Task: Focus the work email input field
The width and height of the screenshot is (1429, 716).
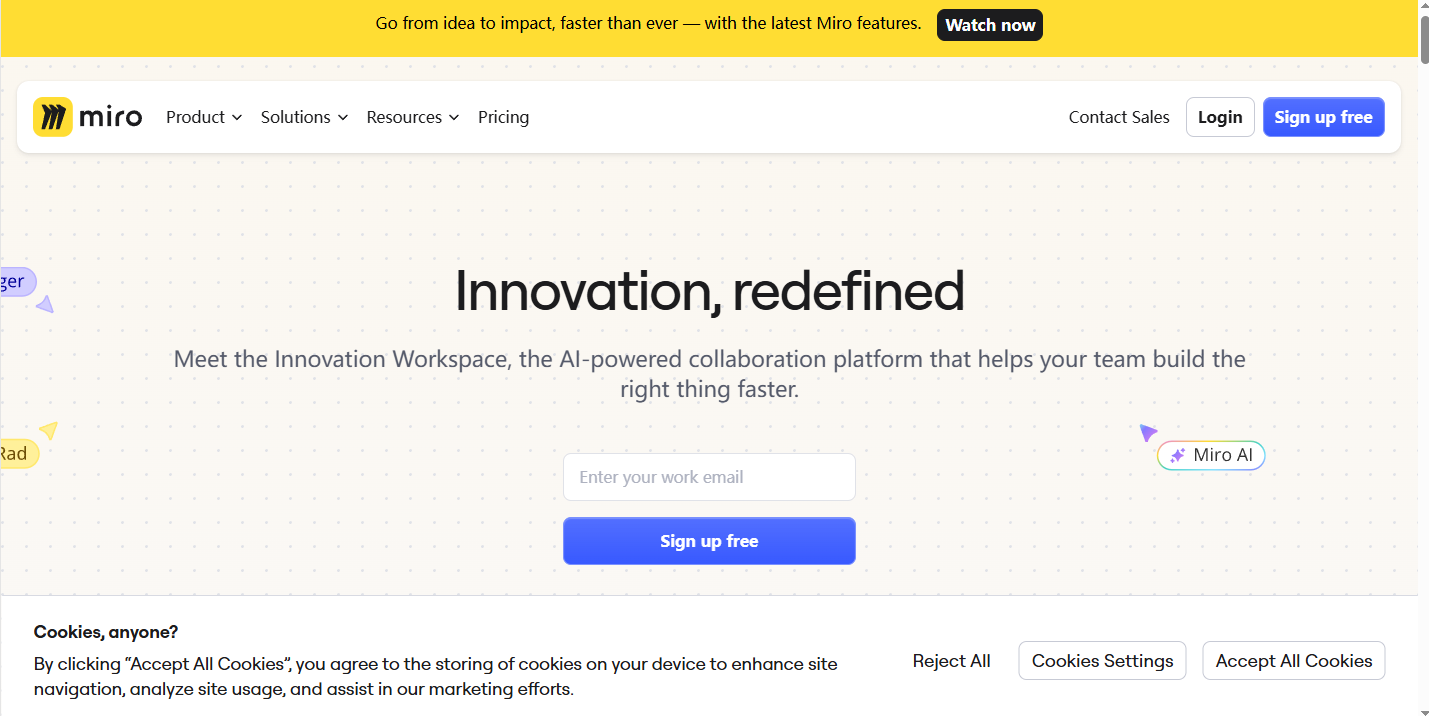Action: [709, 477]
